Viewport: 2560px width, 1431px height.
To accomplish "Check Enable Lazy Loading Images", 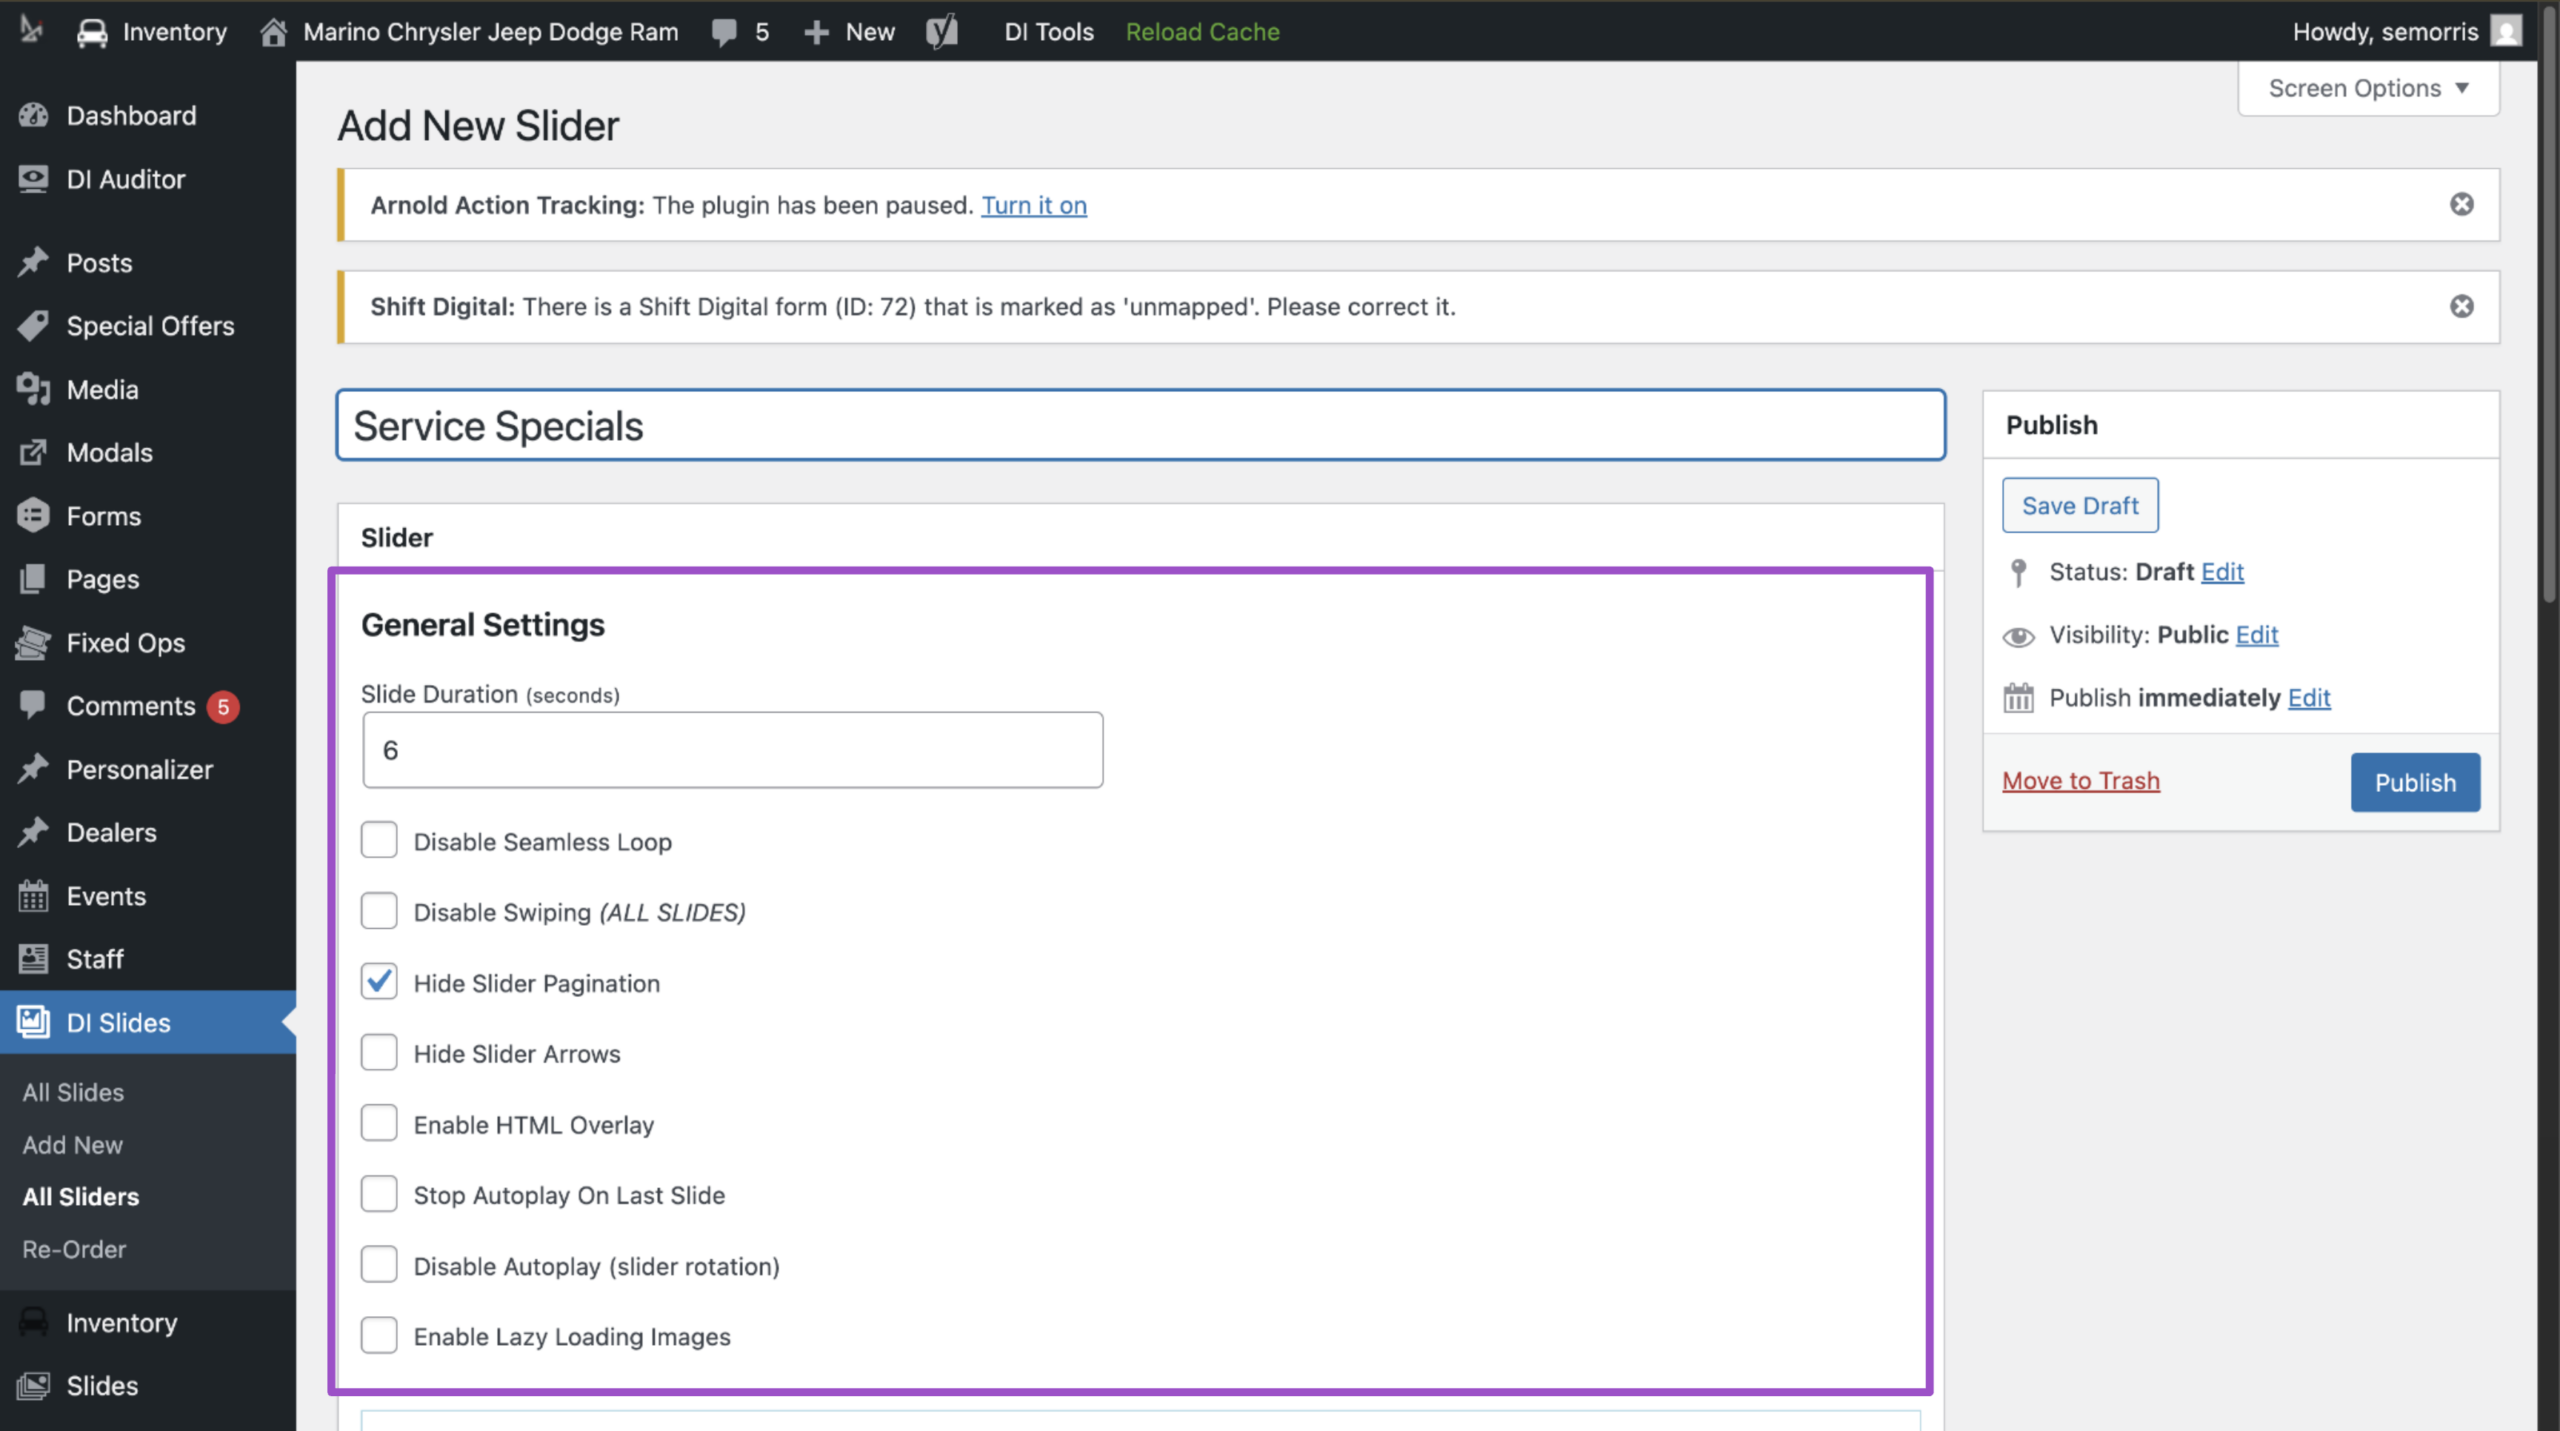I will click(379, 1335).
